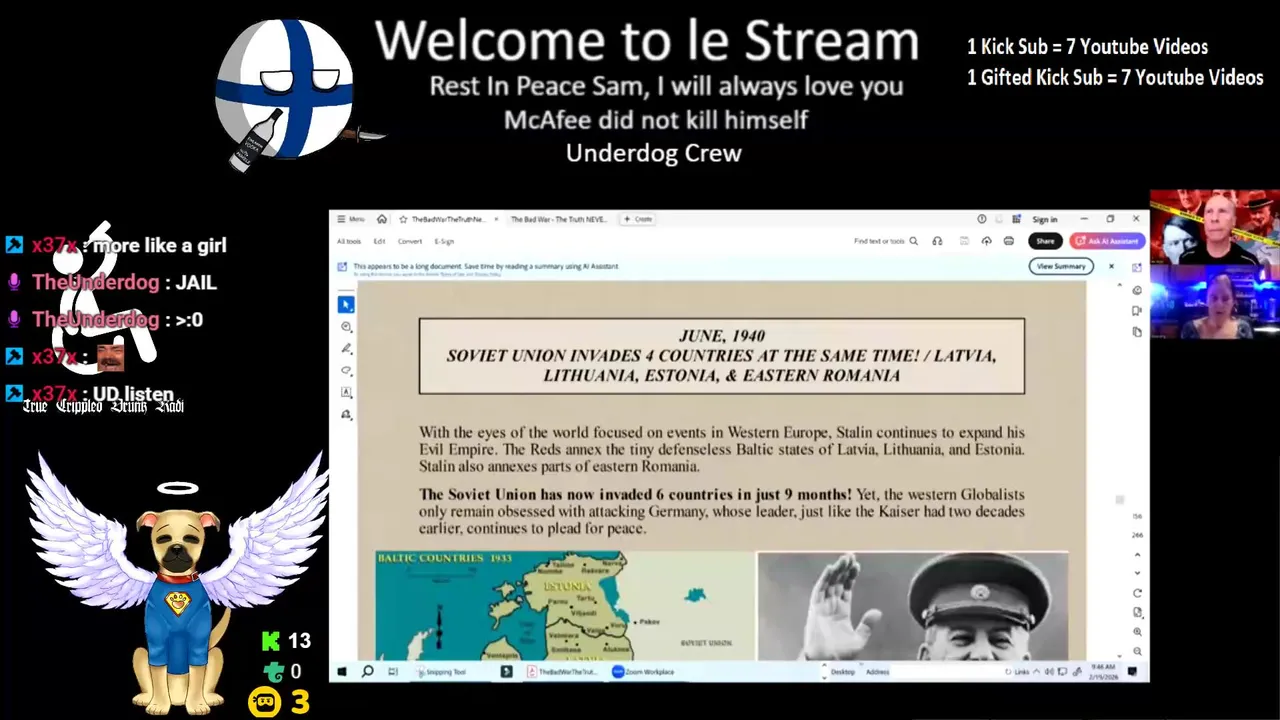
Task: Show hidden tray icons chevron
Action: (1036, 672)
